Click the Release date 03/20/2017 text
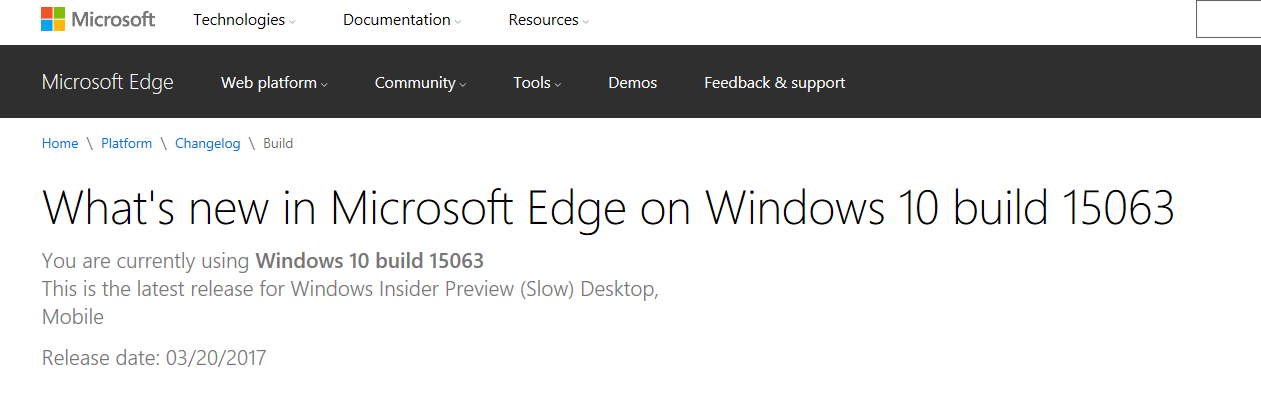Viewport: 1261px width, 400px height. pyautogui.click(x=154, y=357)
